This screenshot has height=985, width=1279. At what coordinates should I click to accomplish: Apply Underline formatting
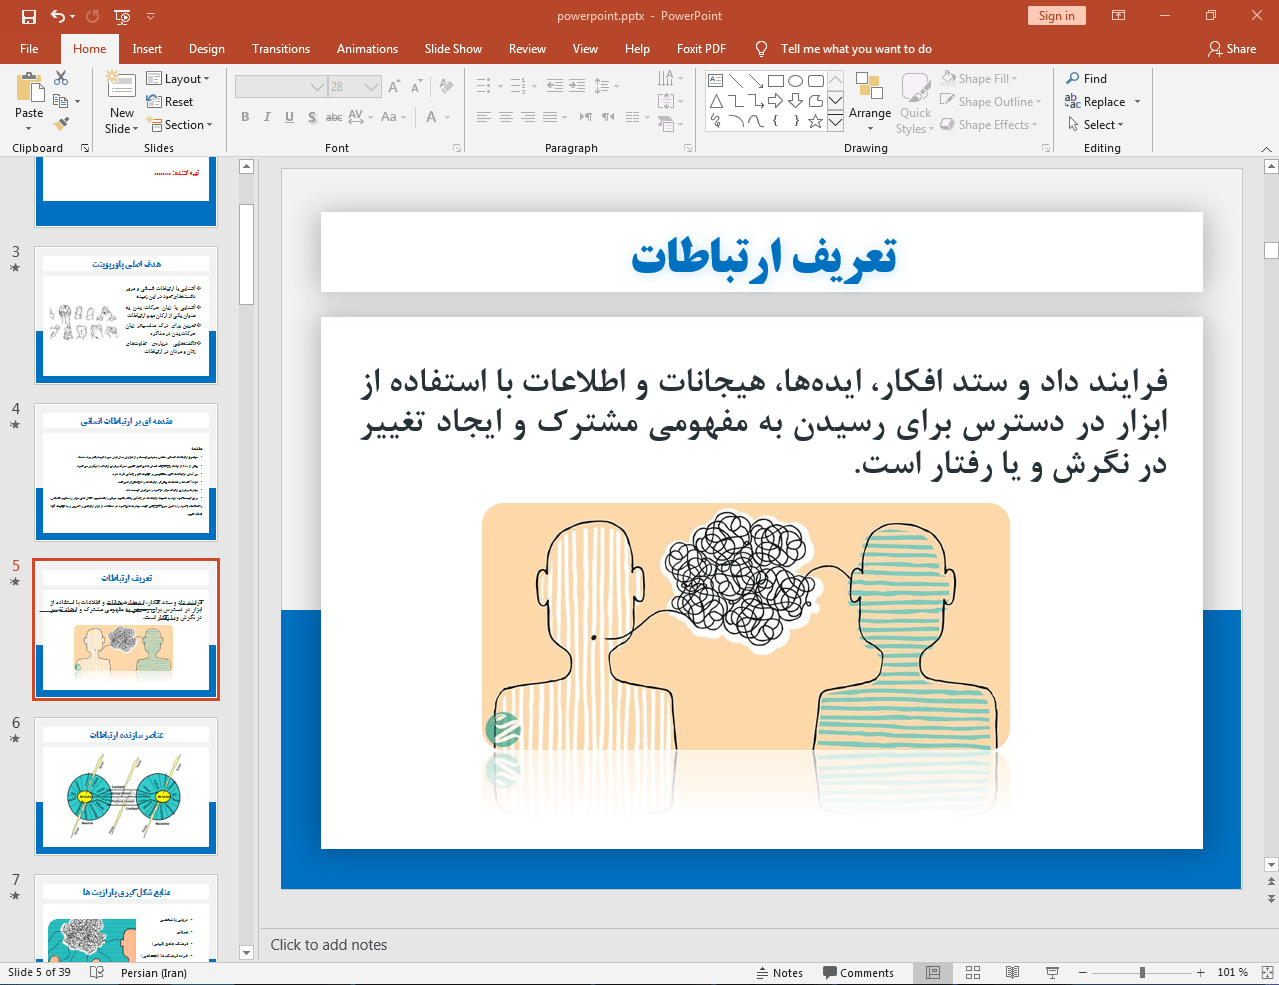pos(289,117)
